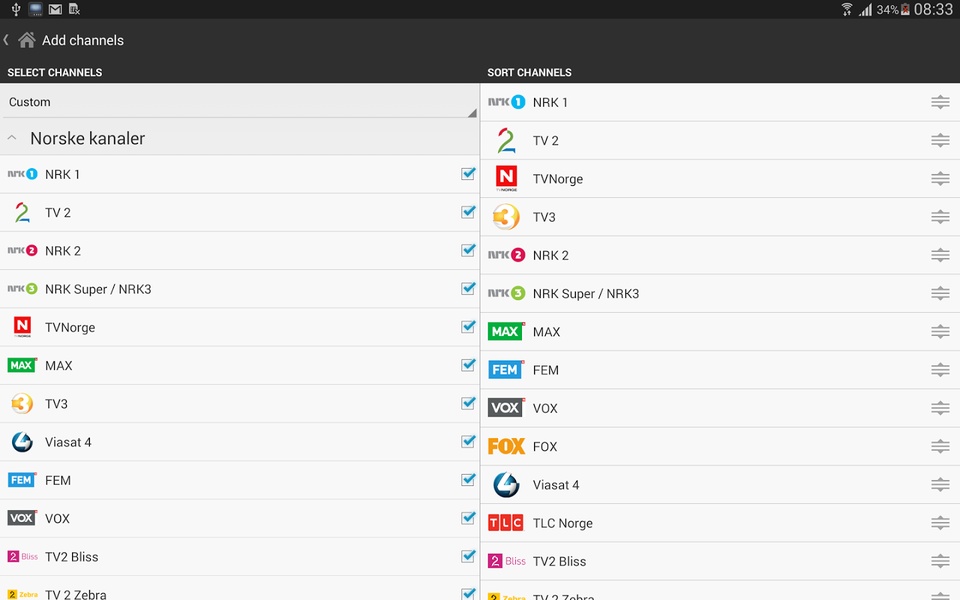Uncheck the NRK 1 channel checkbox
This screenshot has height=600, width=960.
pyautogui.click(x=468, y=174)
